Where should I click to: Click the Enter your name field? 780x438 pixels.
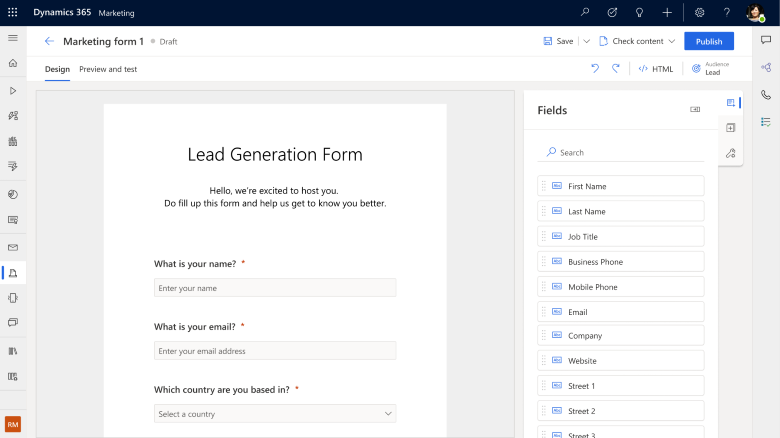click(275, 288)
